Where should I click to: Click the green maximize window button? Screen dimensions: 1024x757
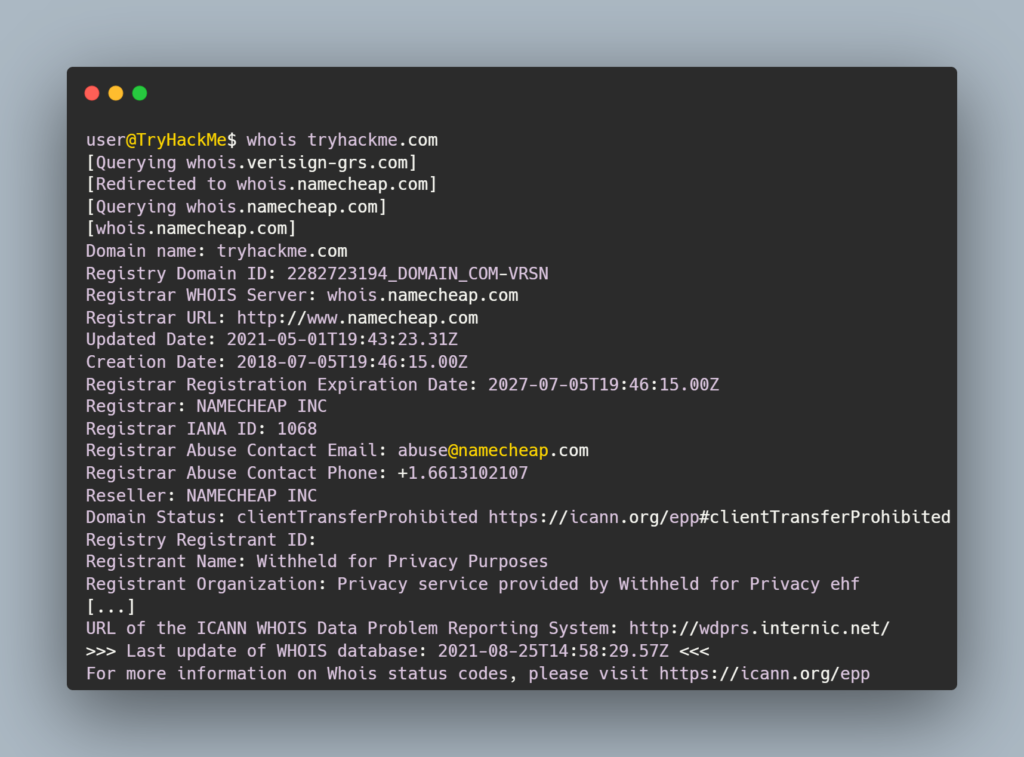[140, 93]
